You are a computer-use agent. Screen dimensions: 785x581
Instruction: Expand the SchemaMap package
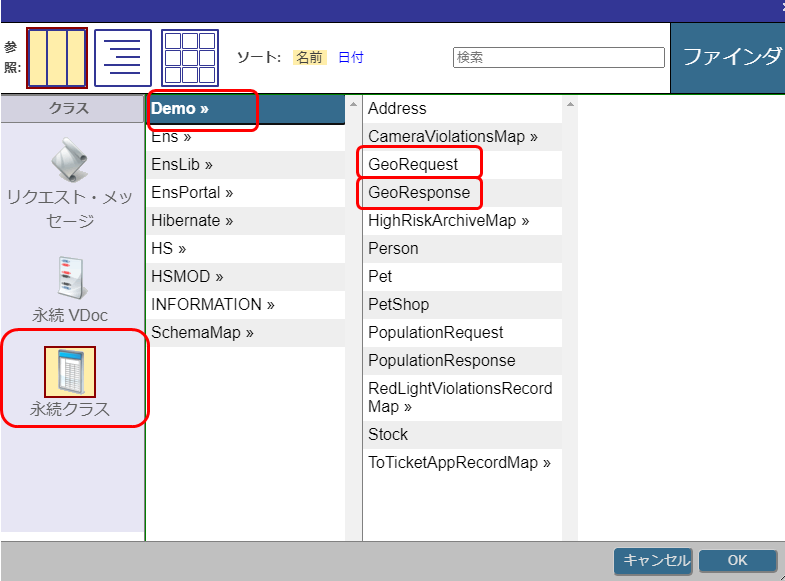coord(202,332)
